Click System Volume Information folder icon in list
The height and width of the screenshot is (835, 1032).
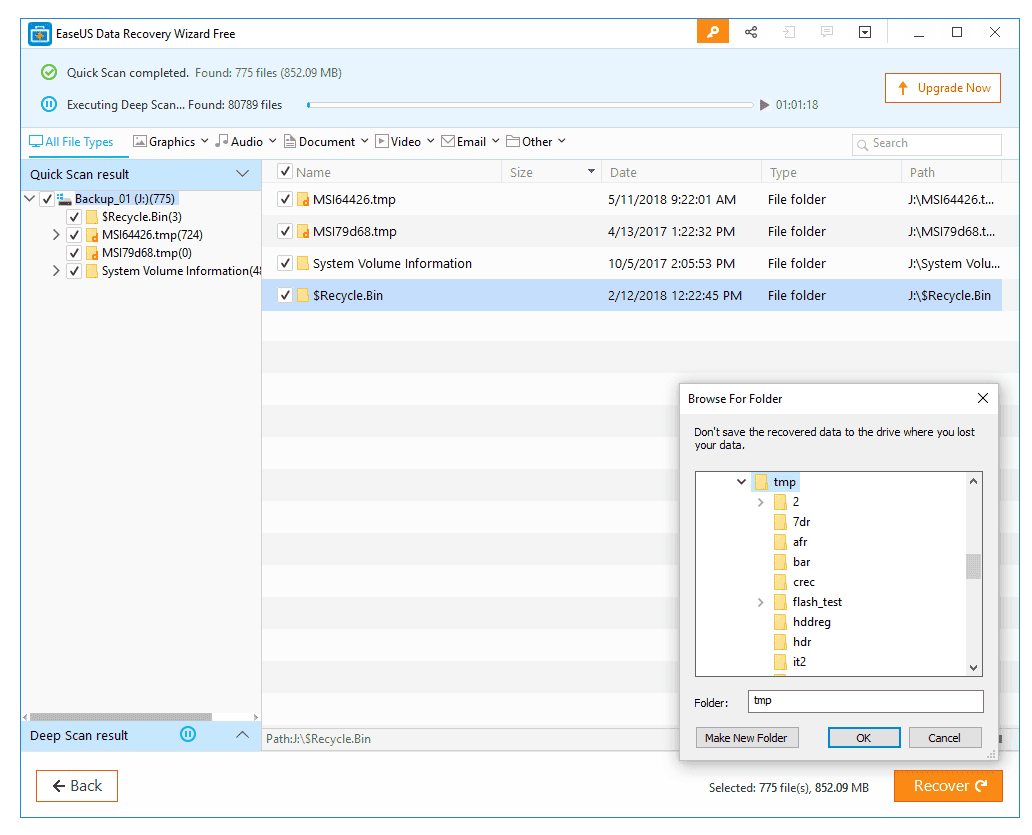pyautogui.click(x=303, y=263)
